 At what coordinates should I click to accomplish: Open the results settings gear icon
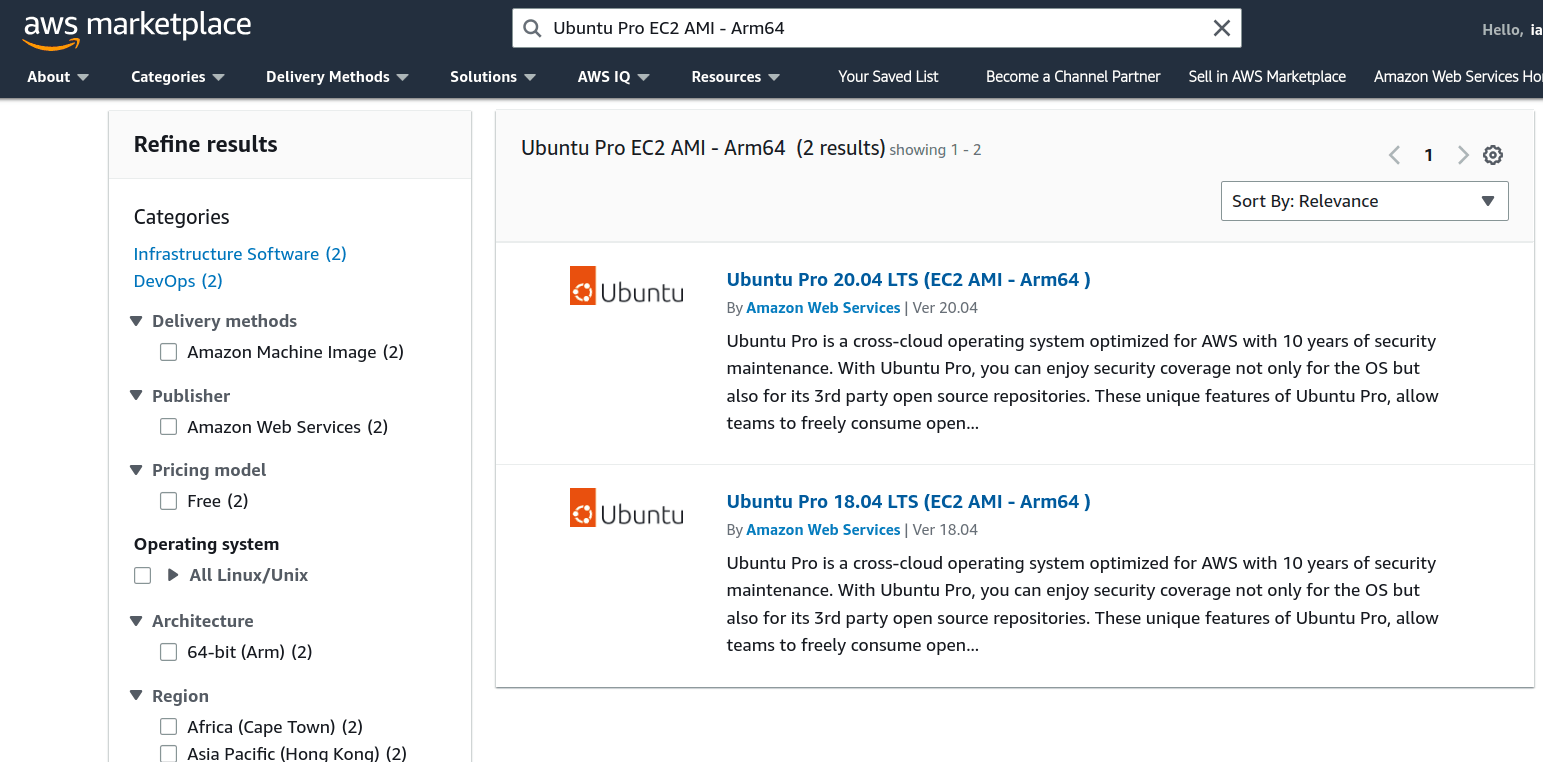tap(1493, 155)
